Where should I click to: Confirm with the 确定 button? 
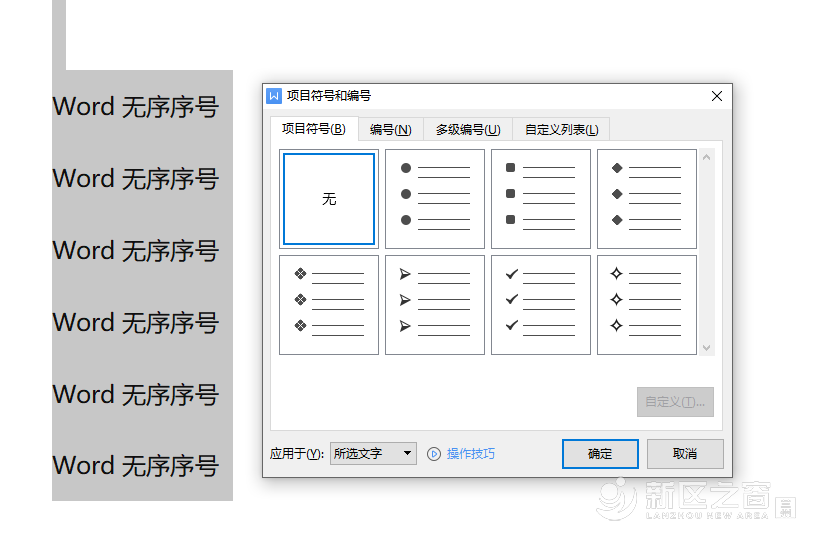600,454
